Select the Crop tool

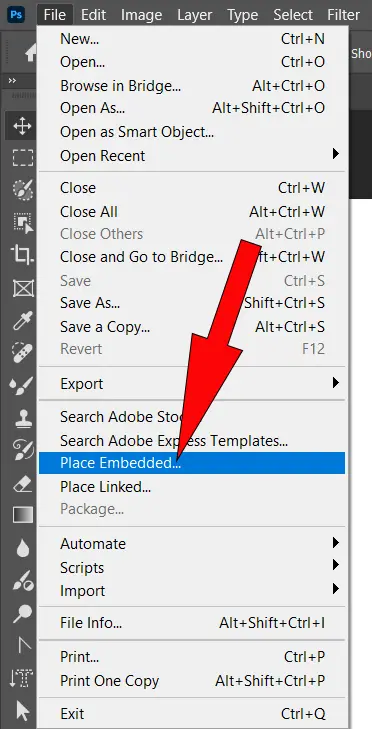22,255
